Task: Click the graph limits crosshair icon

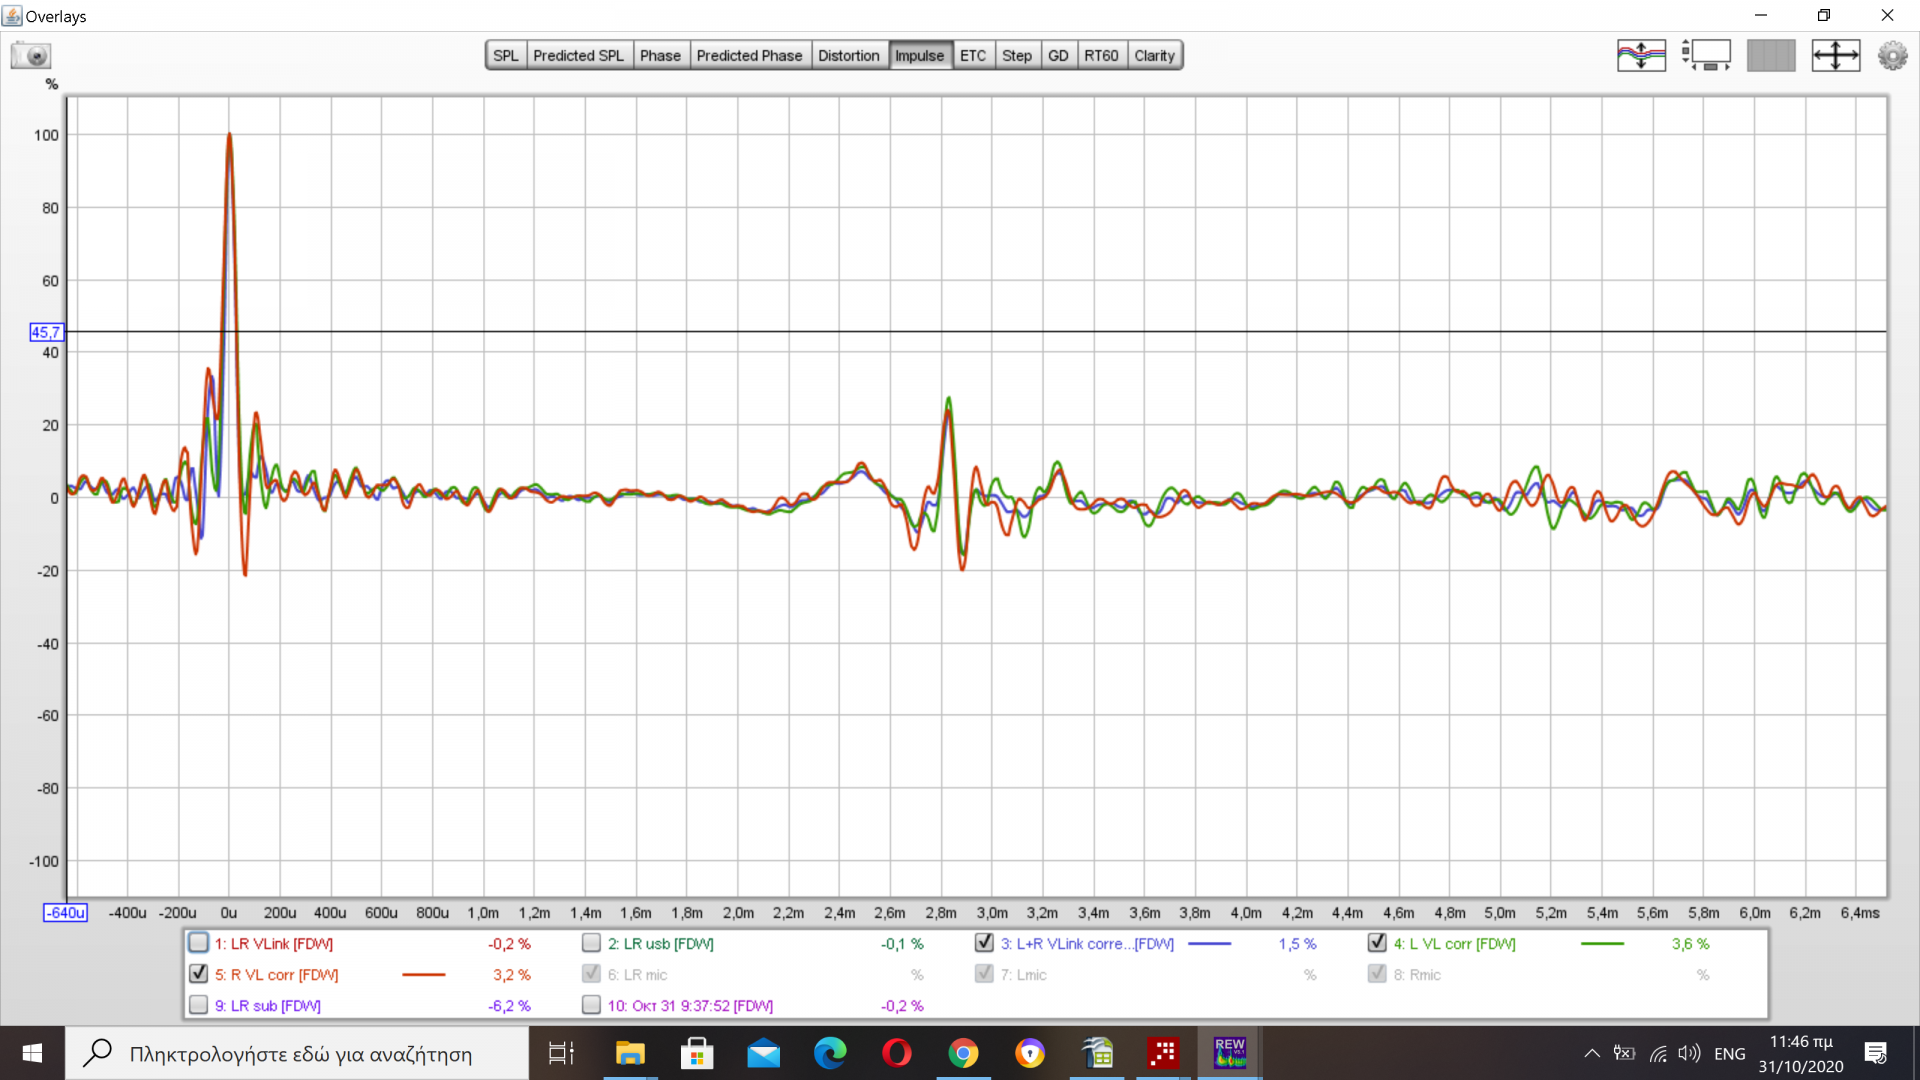Action: [x=1835, y=55]
